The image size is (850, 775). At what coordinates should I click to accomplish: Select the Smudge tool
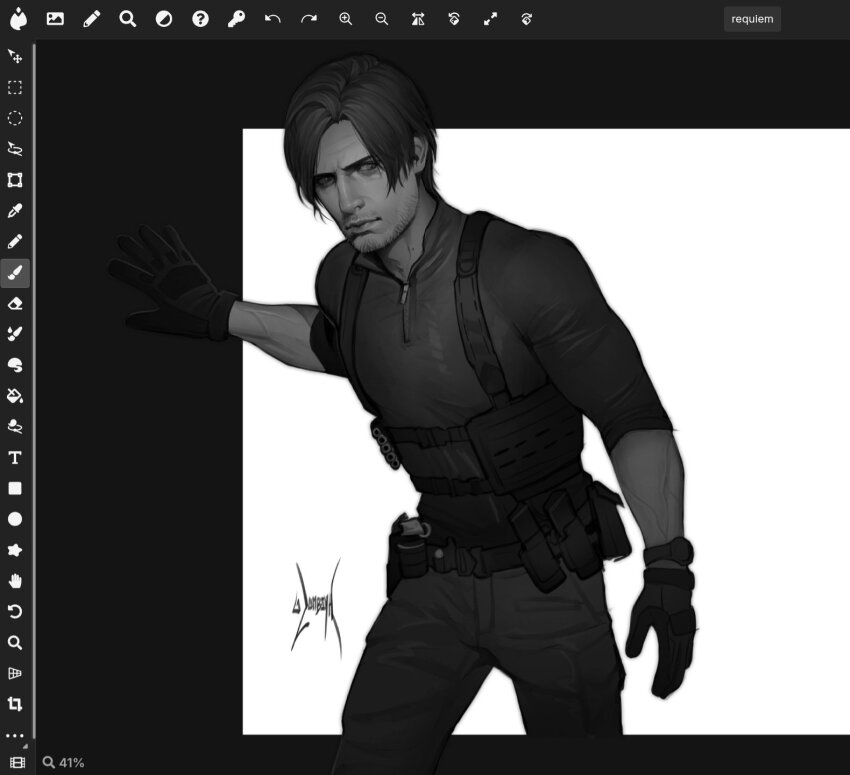(15, 365)
